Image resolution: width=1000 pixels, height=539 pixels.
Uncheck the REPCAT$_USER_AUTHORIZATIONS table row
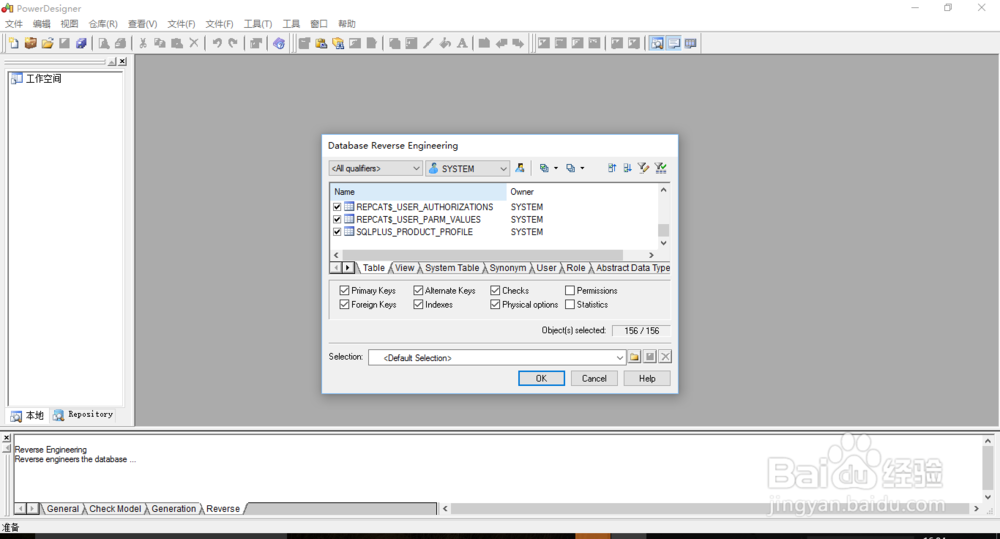point(337,207)
